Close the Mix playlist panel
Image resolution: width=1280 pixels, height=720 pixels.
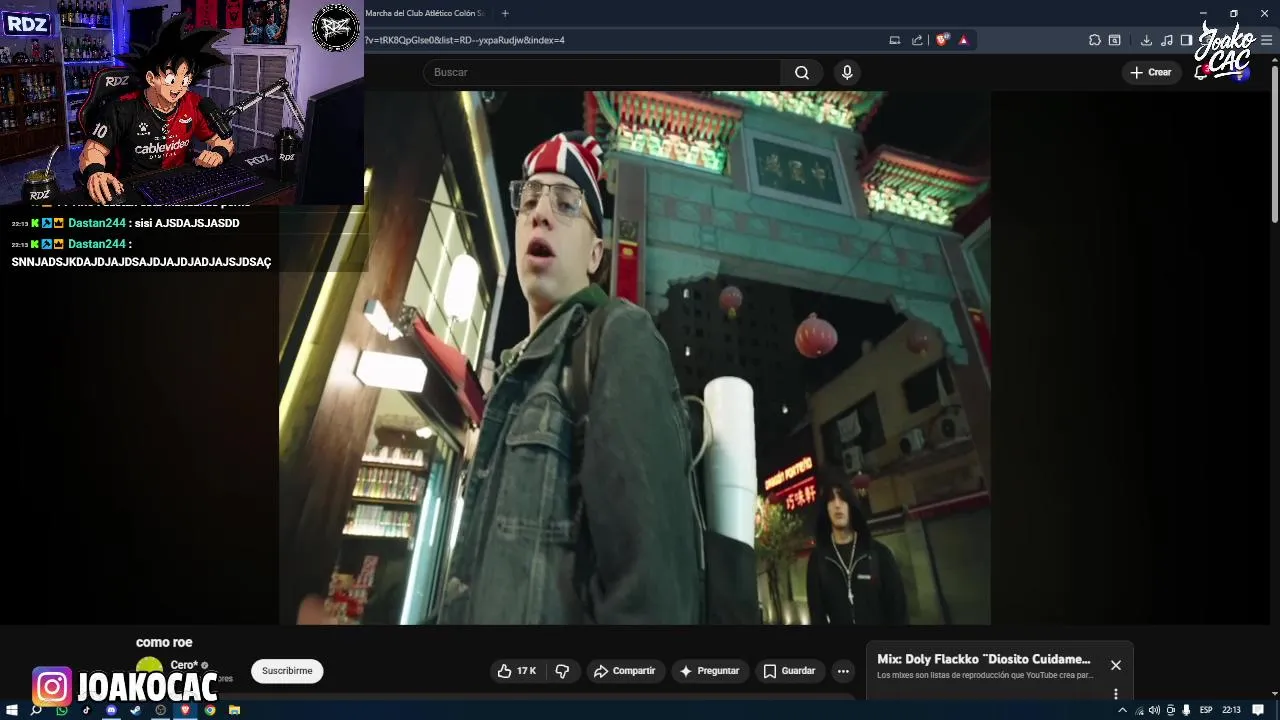[1116, 665]
